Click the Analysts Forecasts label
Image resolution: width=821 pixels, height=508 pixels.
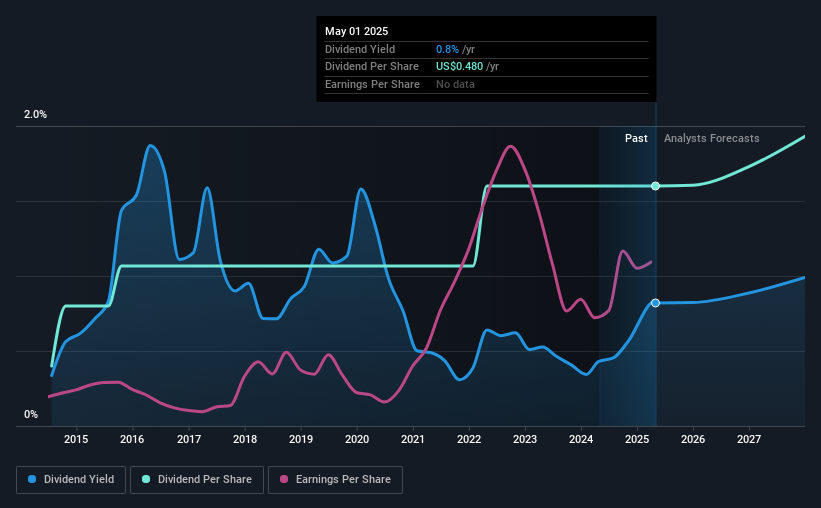[x=712, y=138]
